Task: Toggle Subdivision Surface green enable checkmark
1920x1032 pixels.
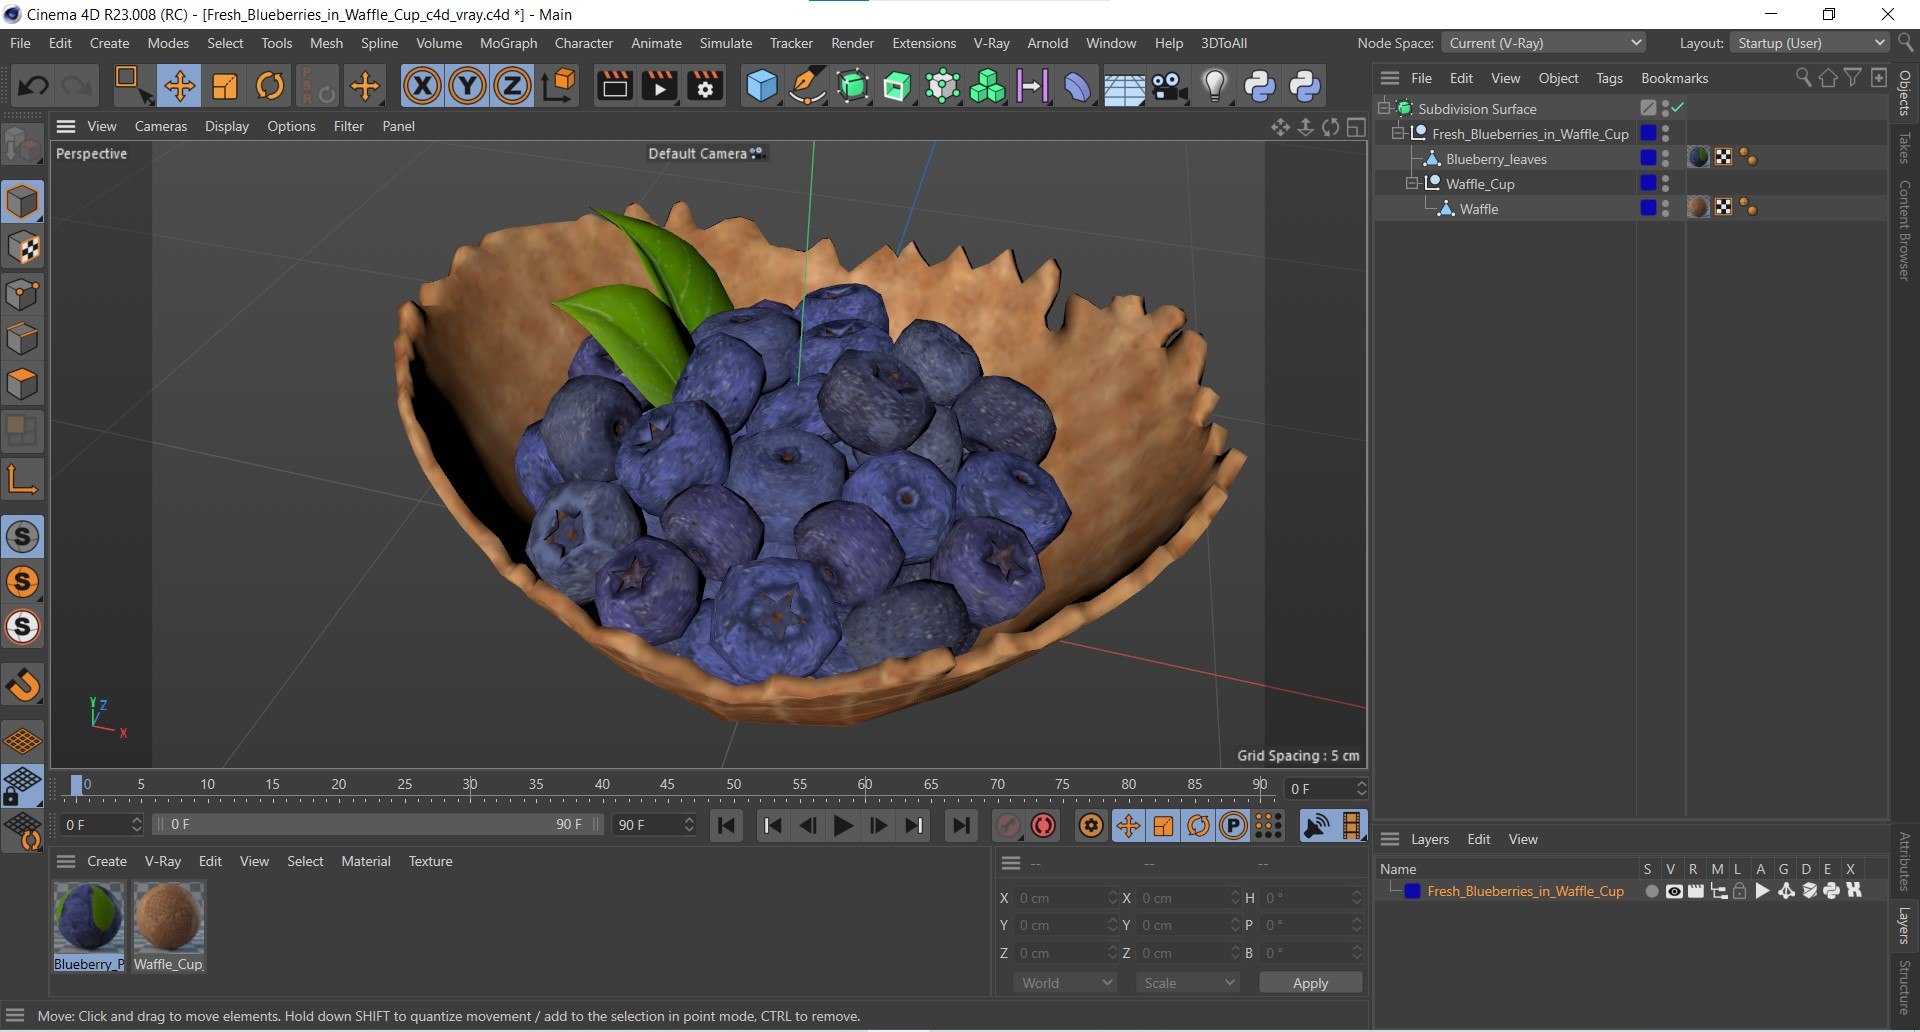Action: coord(1679,108)
